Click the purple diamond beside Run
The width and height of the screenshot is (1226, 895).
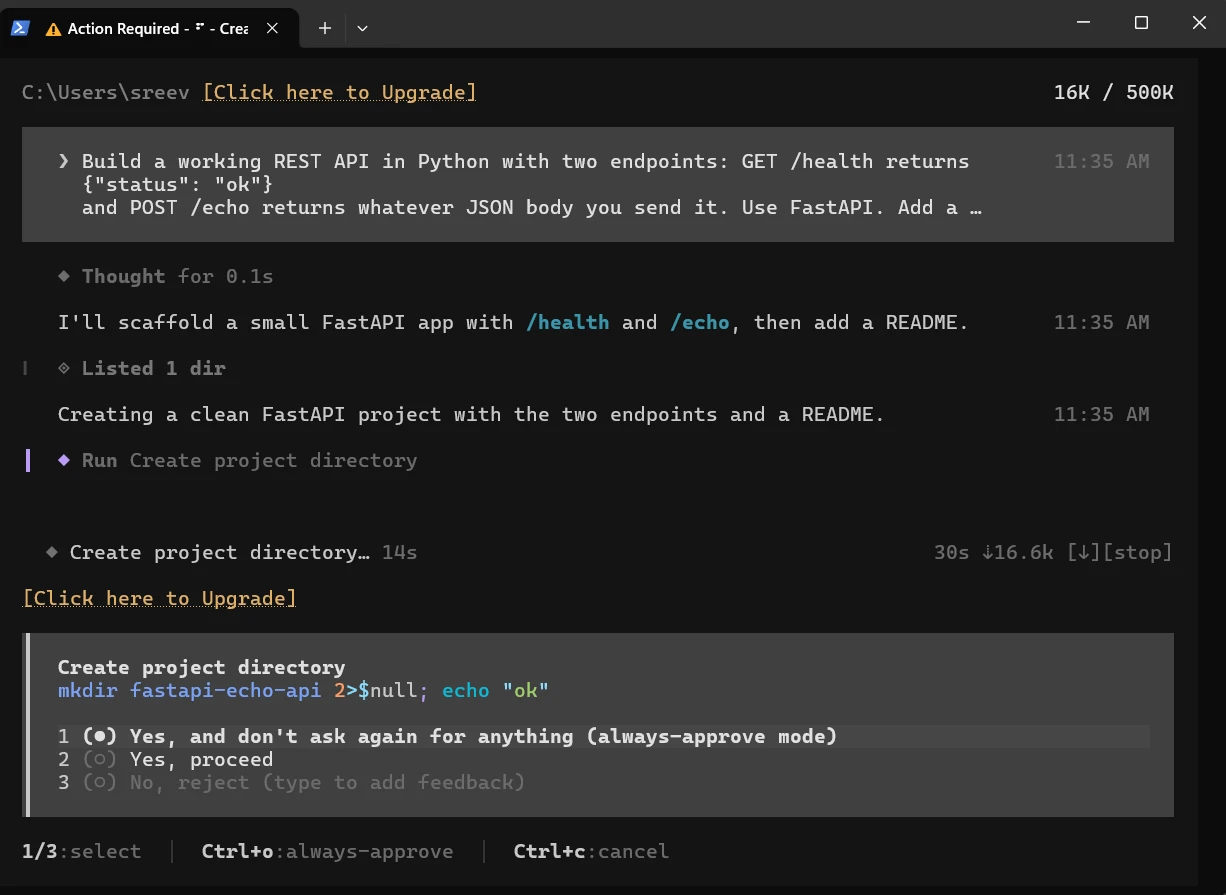click(x=64, y=460)
